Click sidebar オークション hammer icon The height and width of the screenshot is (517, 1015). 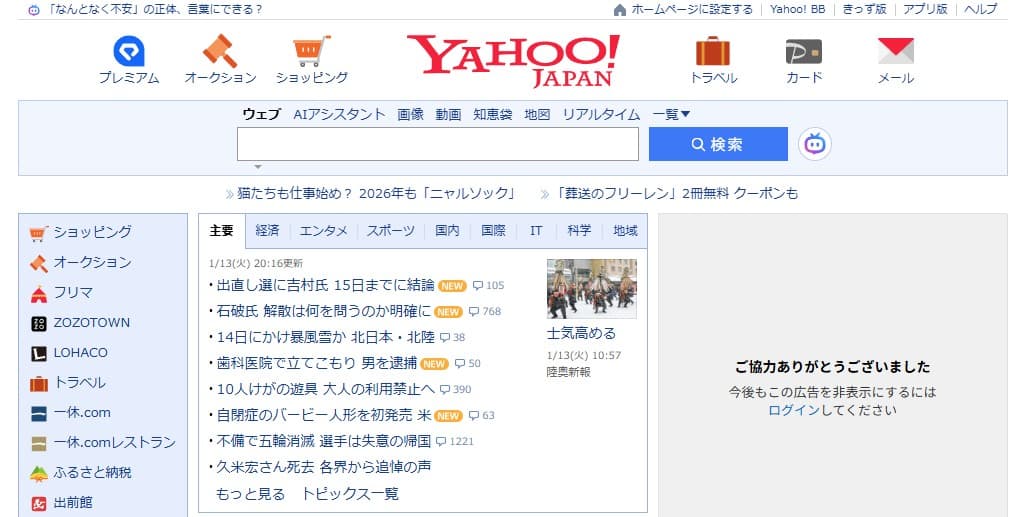point(39,263)
